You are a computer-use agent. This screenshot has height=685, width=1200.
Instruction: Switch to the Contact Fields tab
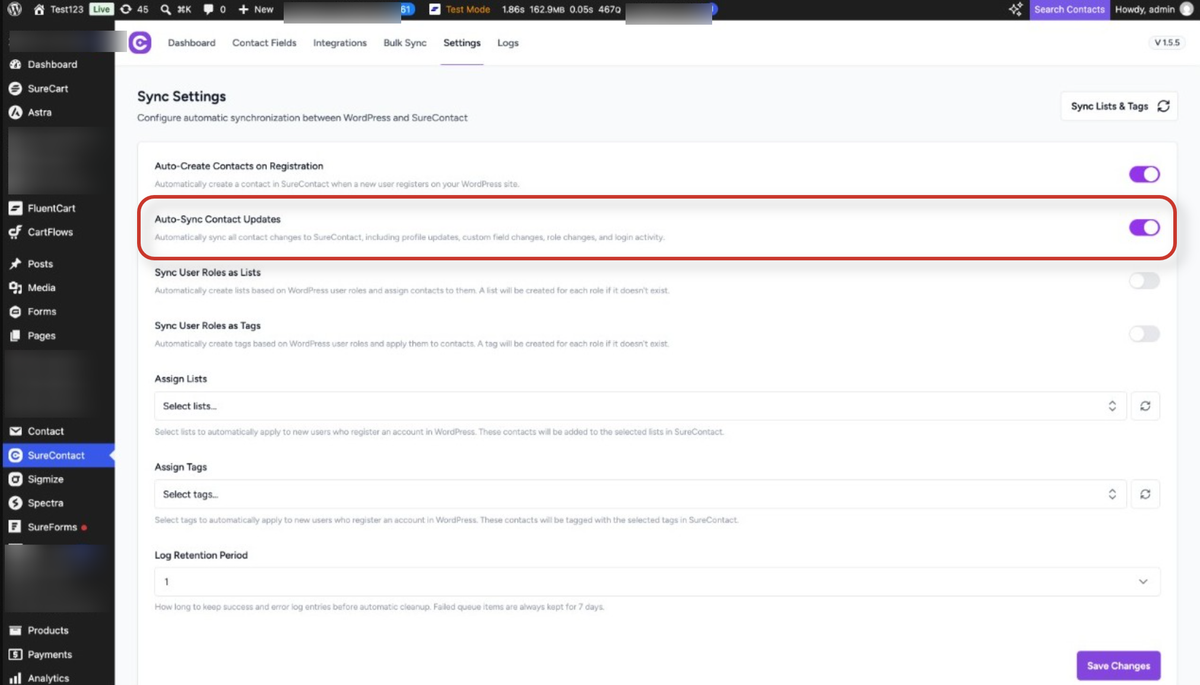click(x=264, y=43)
